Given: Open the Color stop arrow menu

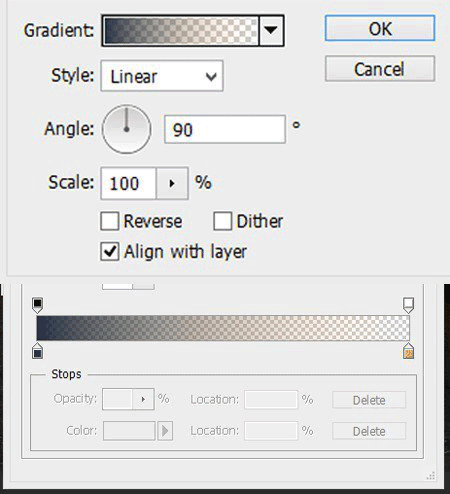Looking at the screenshot, I should [165, 431].
